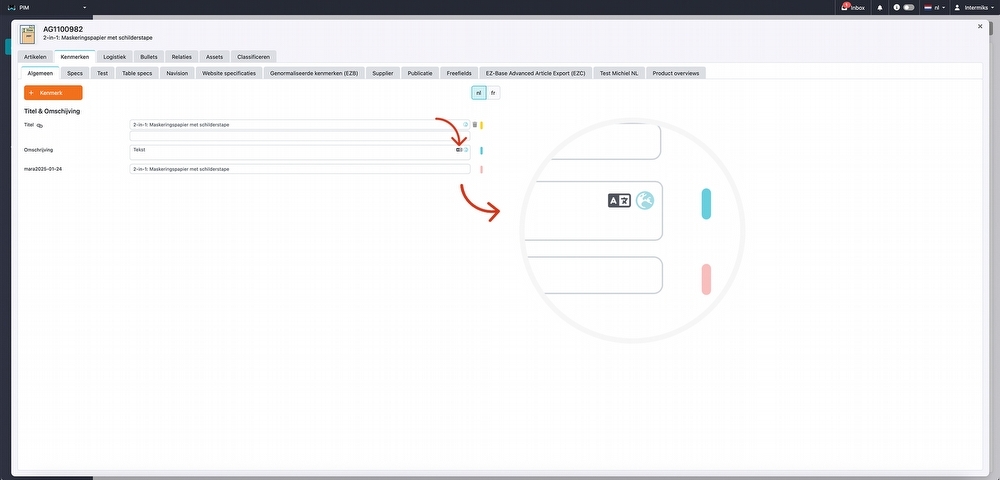
Task: Close the article dialog with X
Action: point(980,27)
